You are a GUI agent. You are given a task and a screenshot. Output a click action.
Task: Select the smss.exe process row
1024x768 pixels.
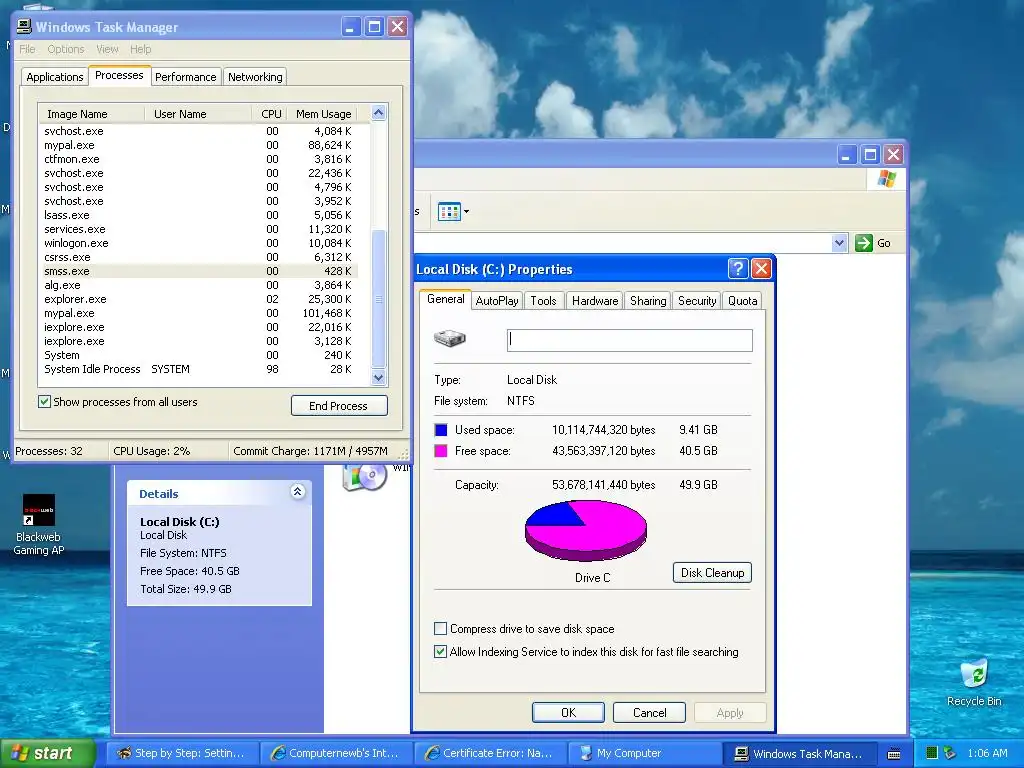pos(199,271)
